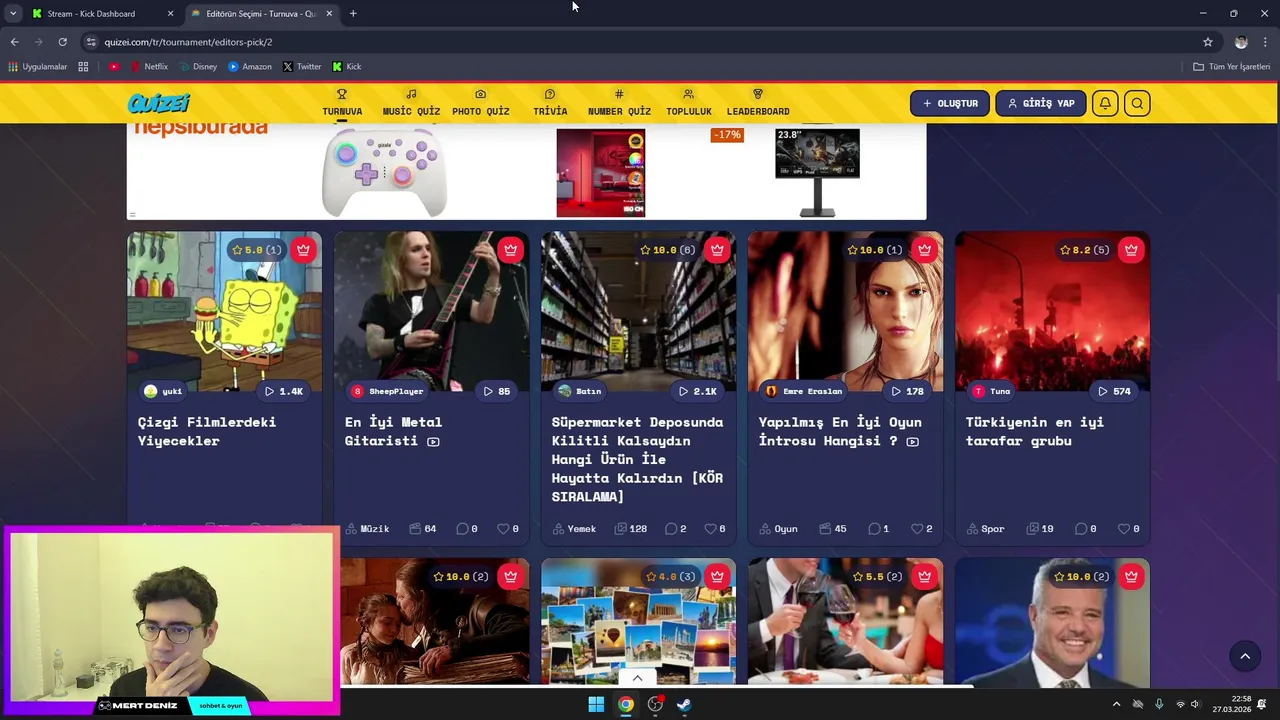Open a new browser tab
This screenshot has width=1280, height=720.
353,14
